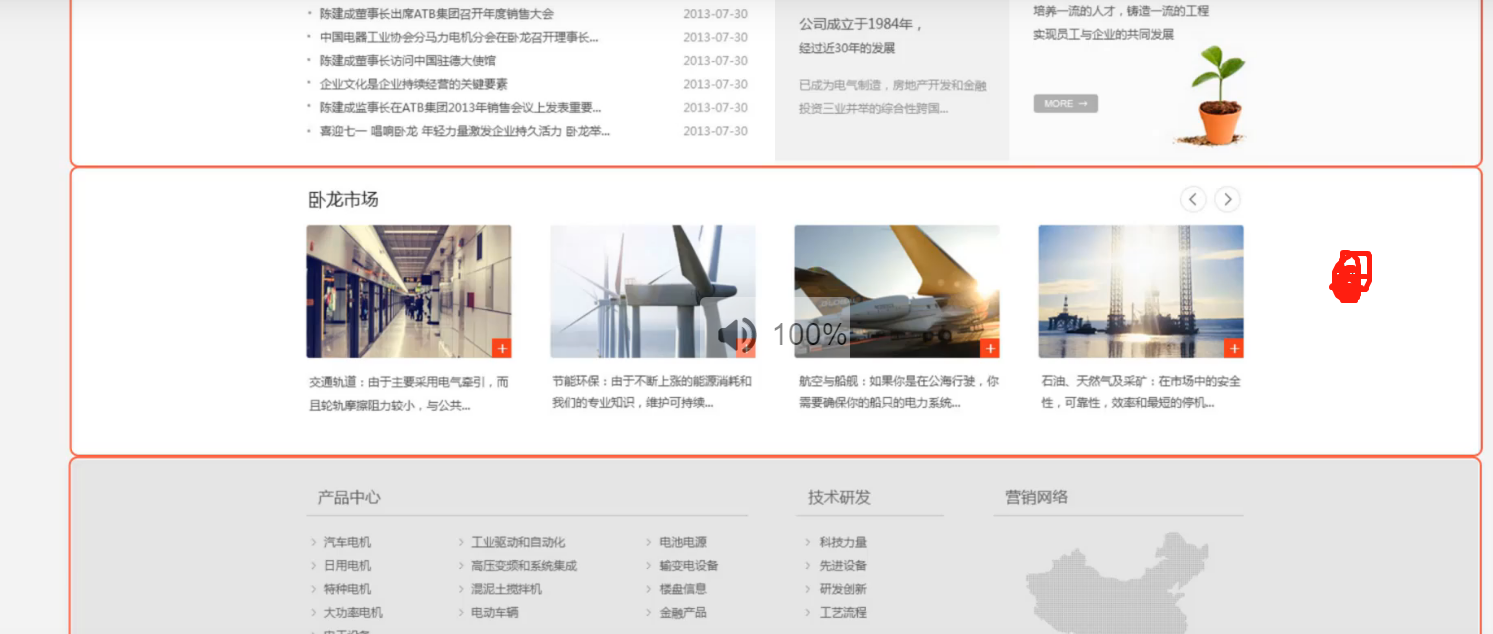Click the 研发创新 link
The width and height of the screenshot is (1493, 634).
coord(843,589)
